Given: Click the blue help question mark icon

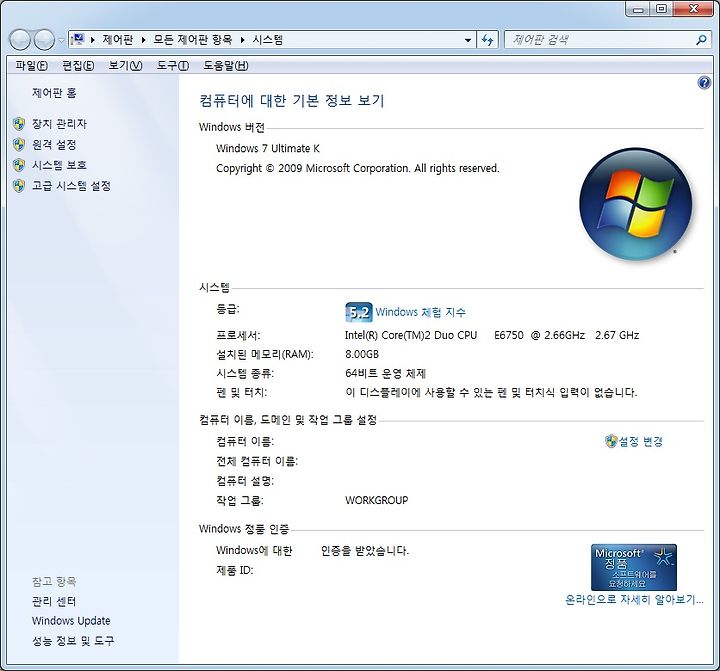Looking at the screenshot, I should click(704, 83).
